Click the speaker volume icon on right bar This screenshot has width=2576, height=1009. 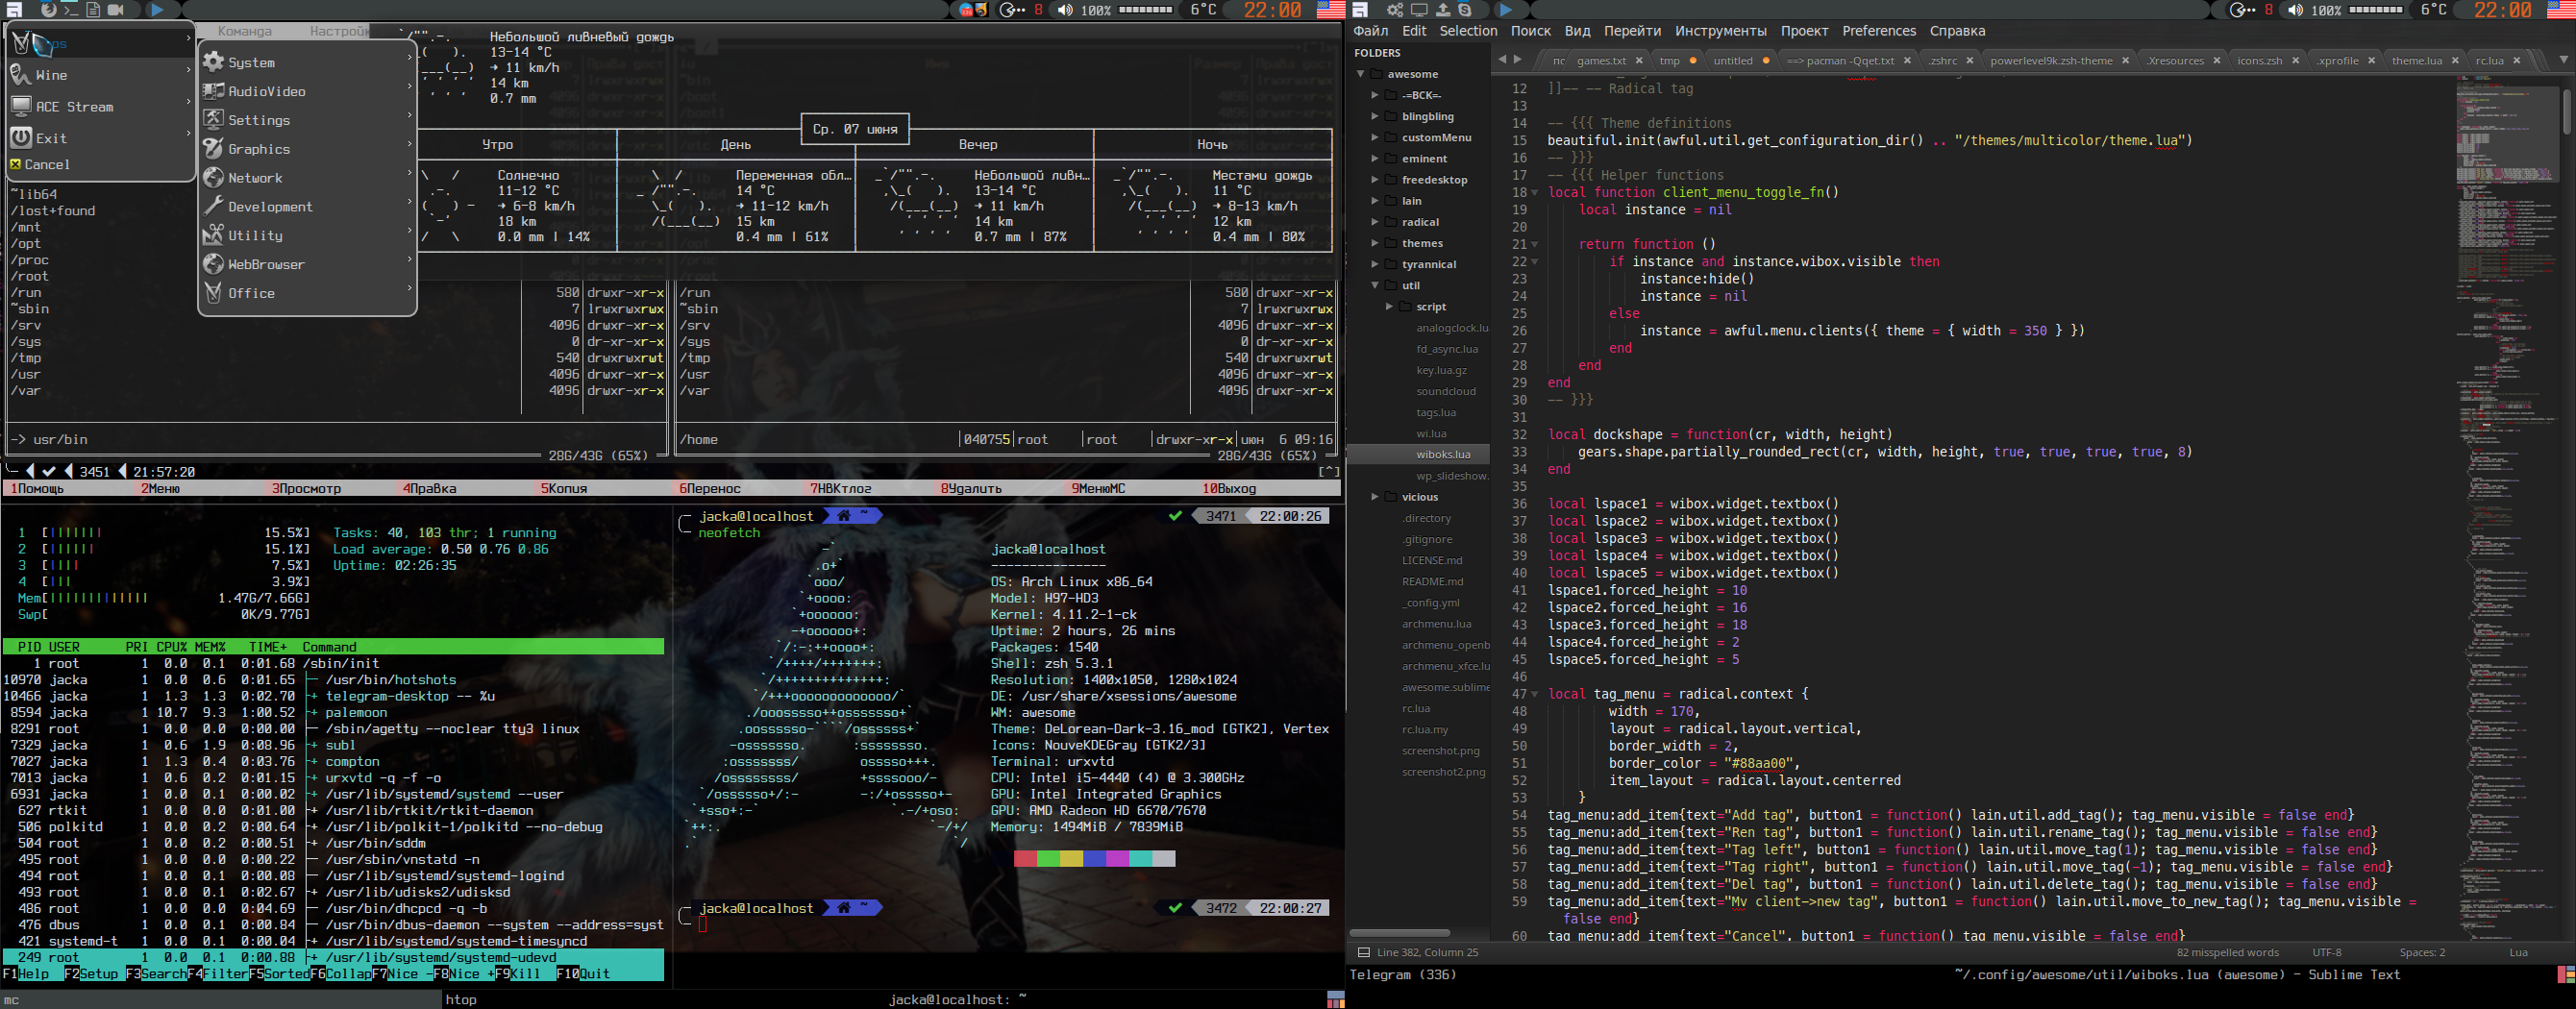click(x=2295, y=10)
